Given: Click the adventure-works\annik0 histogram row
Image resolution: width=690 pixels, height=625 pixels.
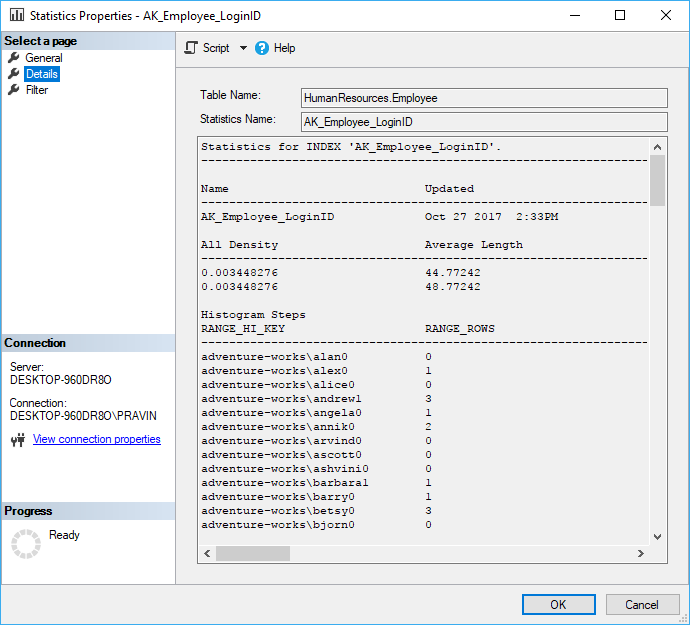Looking at the screenshot, I should pyautogui.click(x=316, y=427).
